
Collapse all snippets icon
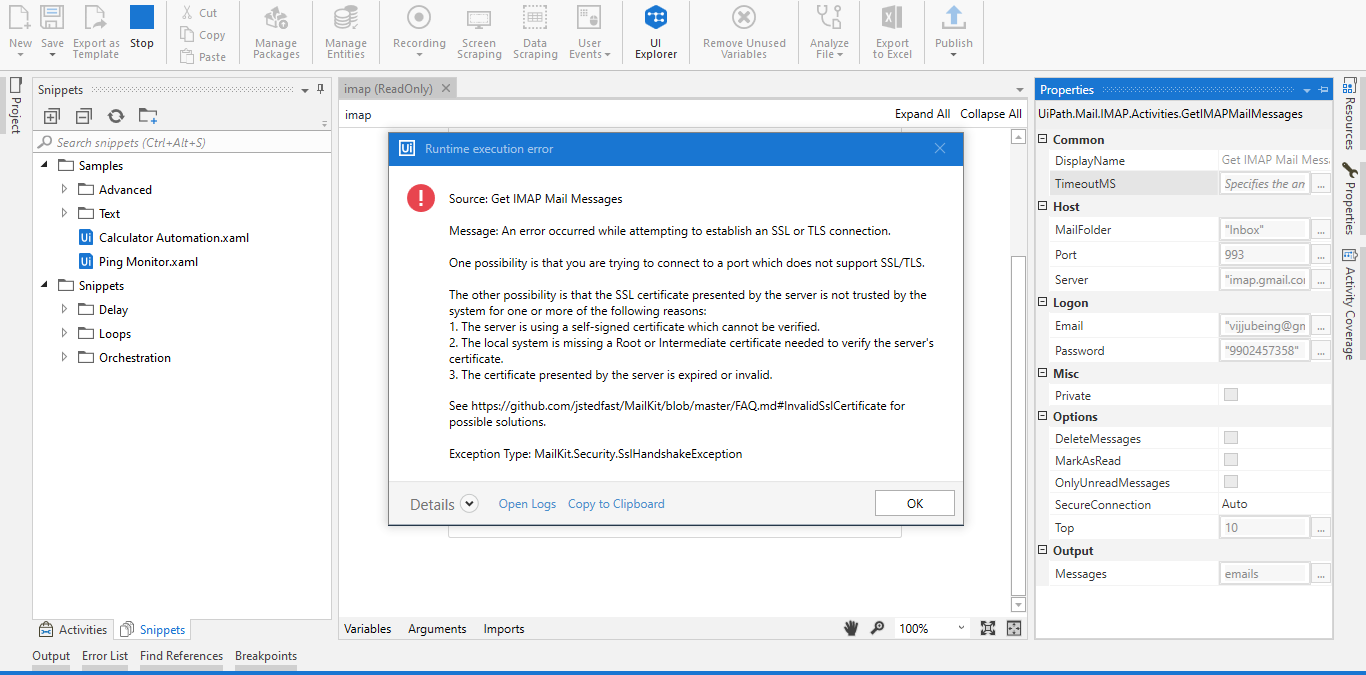coord(84,116)
